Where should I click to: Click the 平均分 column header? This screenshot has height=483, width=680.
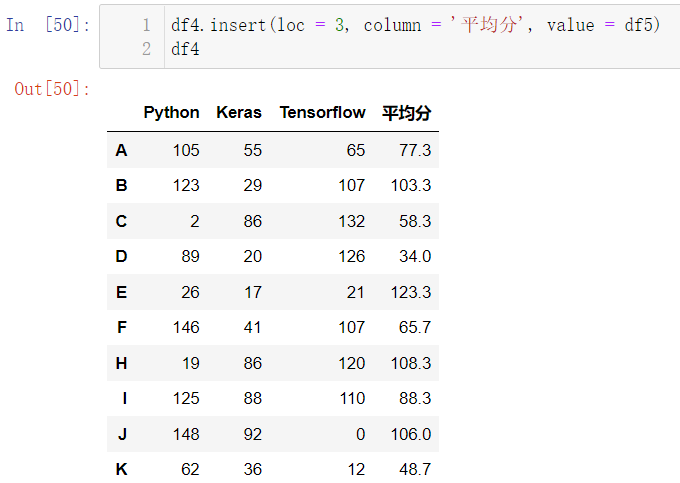coord(406,113)
